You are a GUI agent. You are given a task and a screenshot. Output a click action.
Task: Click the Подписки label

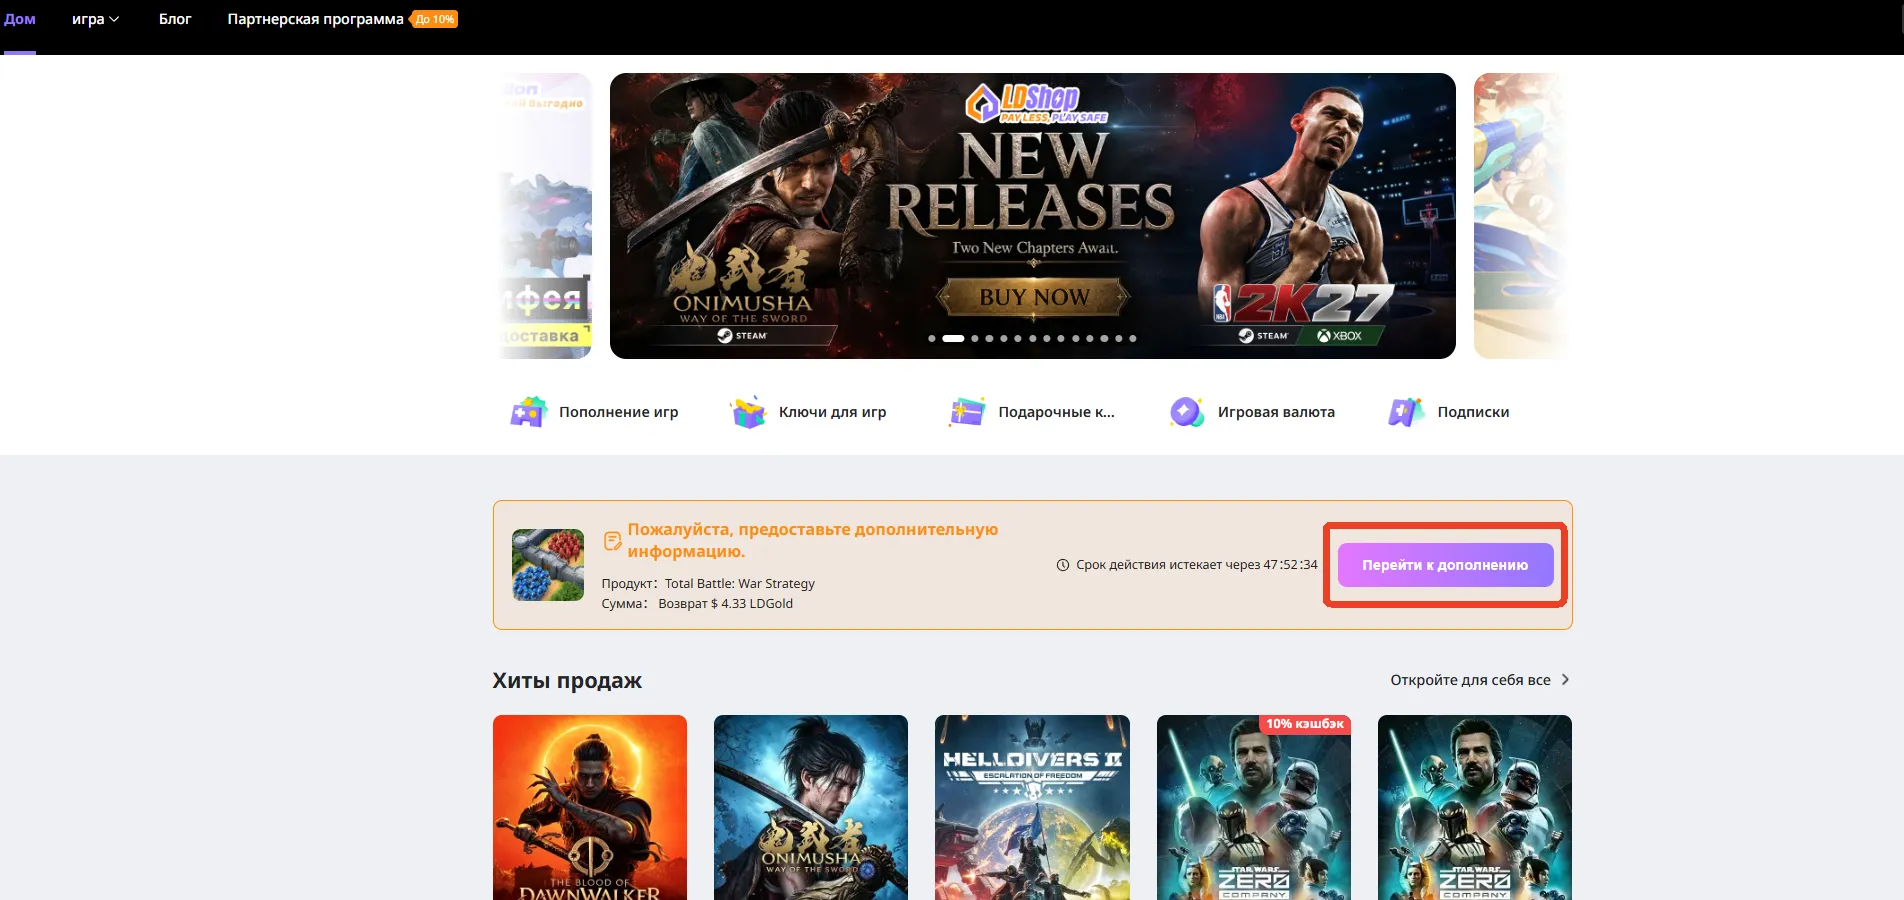(1473, 412)
